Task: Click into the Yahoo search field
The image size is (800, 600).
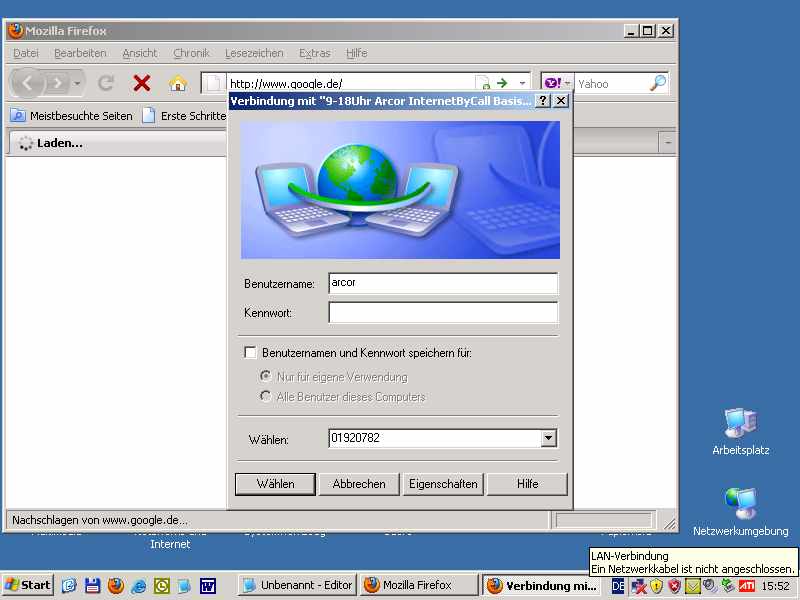Action: click(x=611, y=84)
